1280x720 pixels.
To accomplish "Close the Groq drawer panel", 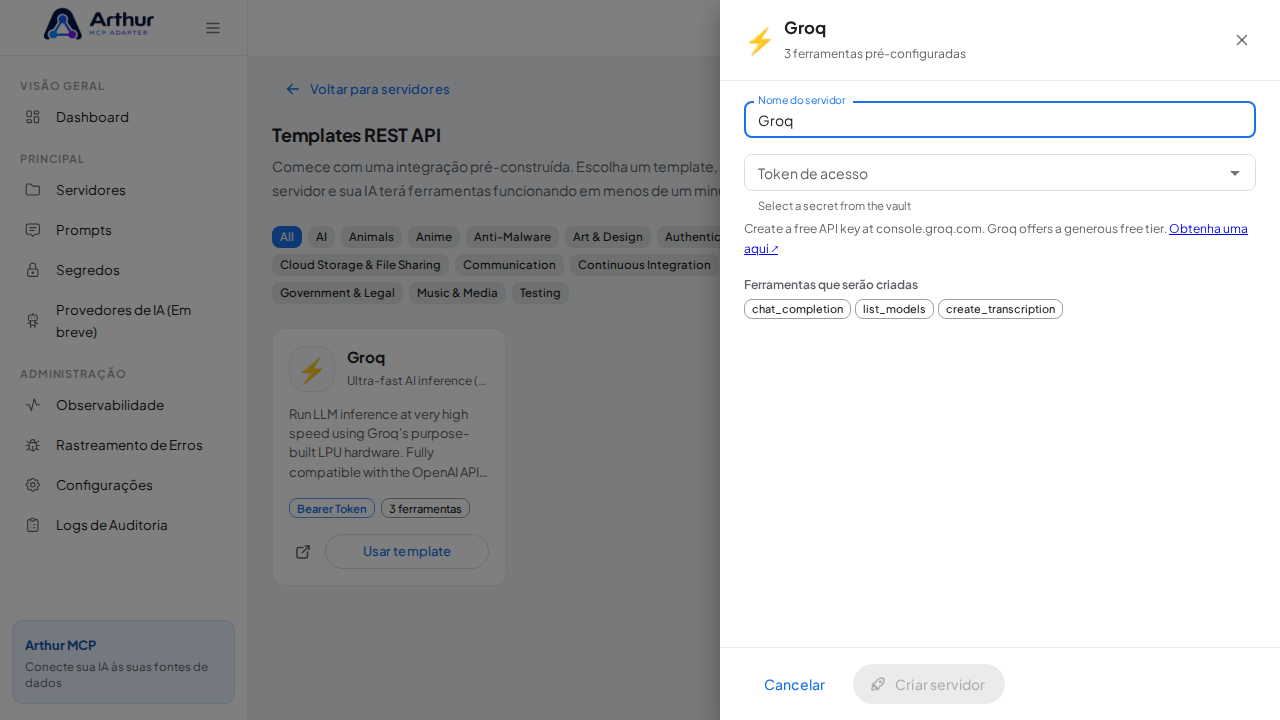I will [x=1242, y=40].
